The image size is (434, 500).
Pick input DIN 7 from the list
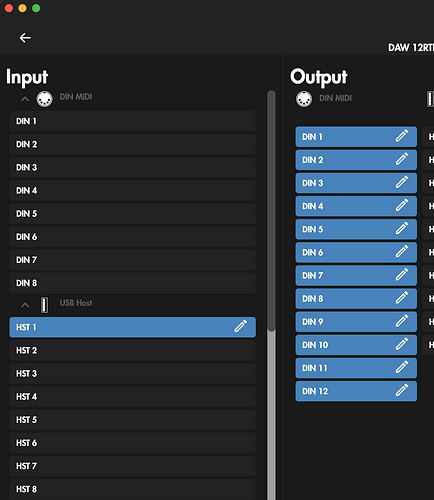click(x=133, y=260)
